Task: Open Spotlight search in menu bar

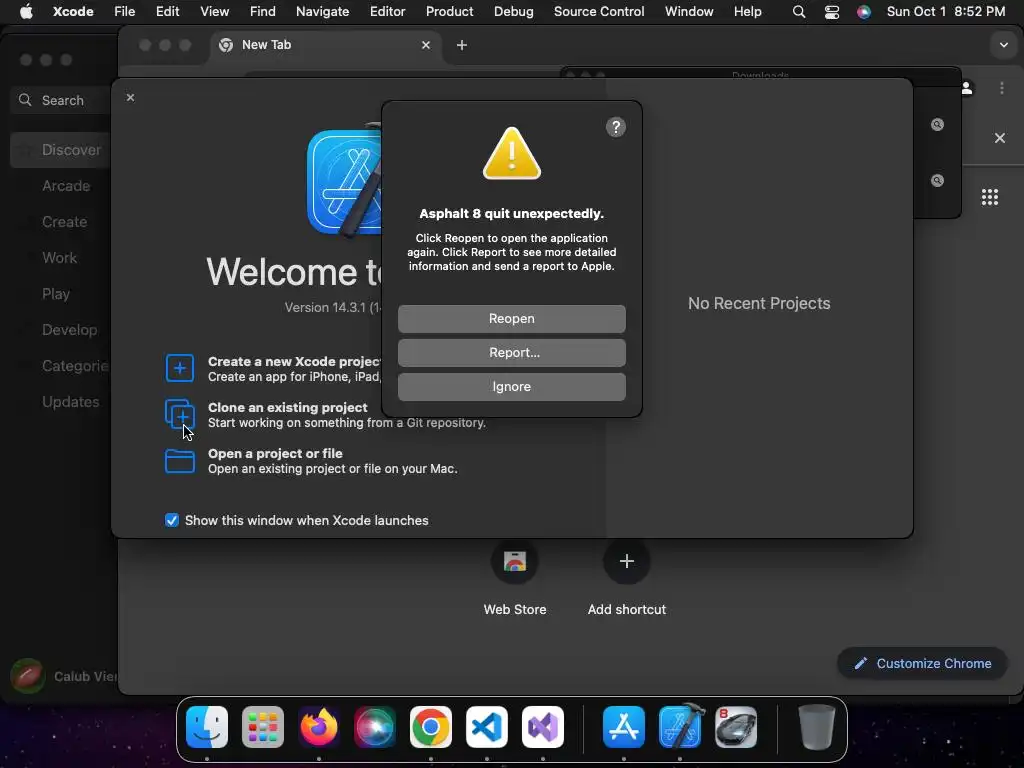Action: point(799,11)
